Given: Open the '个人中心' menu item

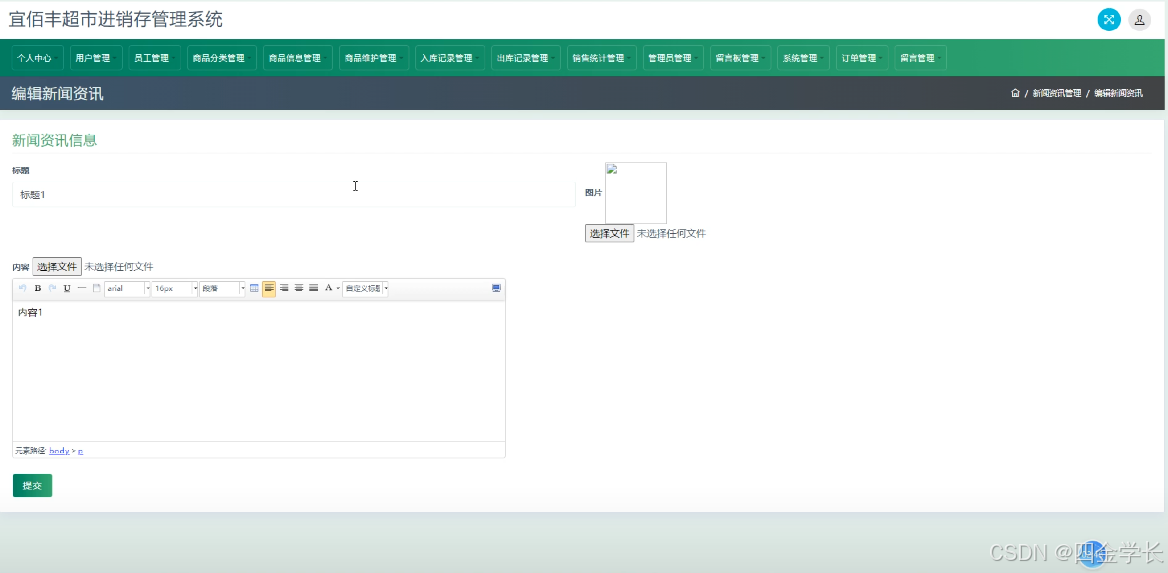Looking at the screenshot, I should point(38,58).
